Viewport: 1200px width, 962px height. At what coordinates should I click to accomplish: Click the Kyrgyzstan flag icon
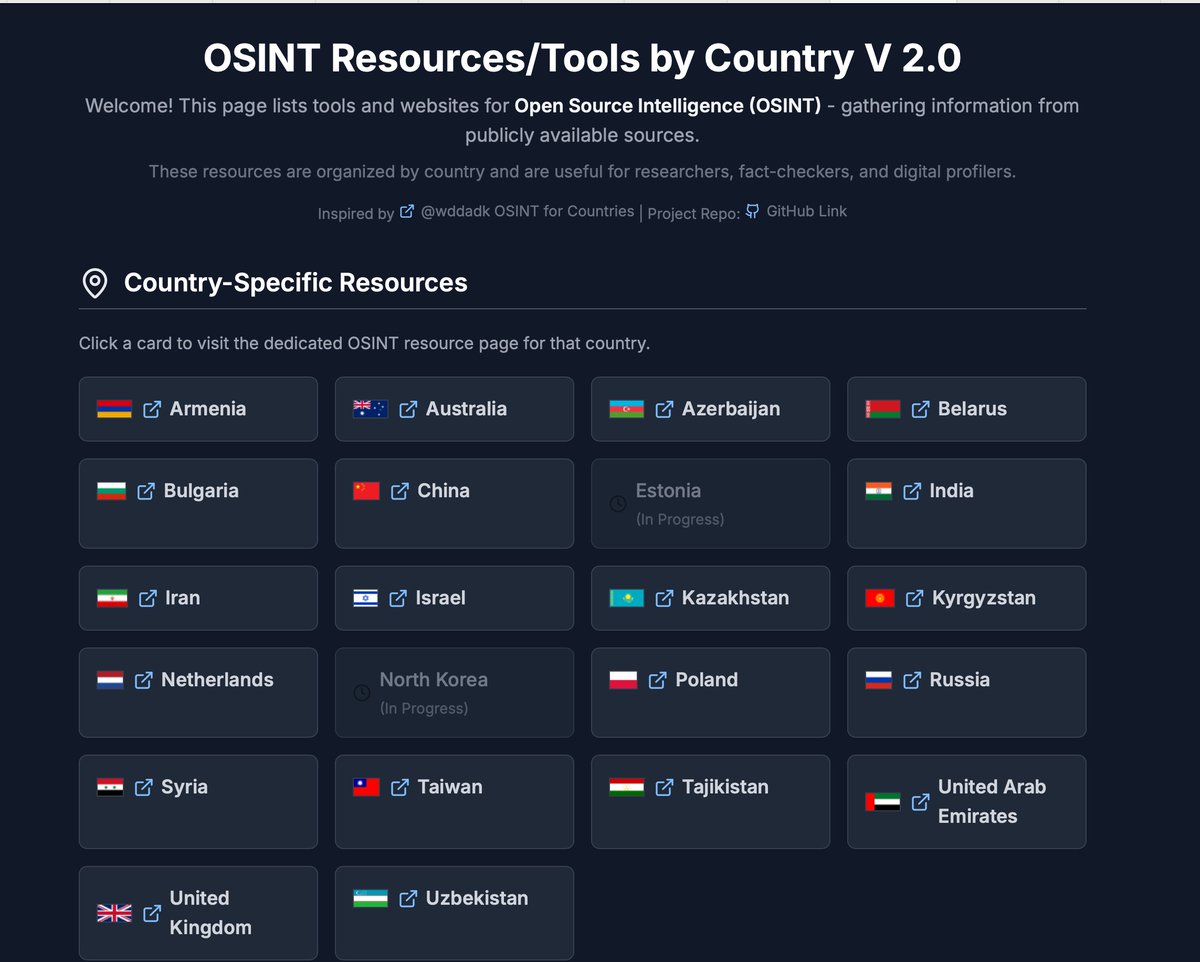pos(880,598)
